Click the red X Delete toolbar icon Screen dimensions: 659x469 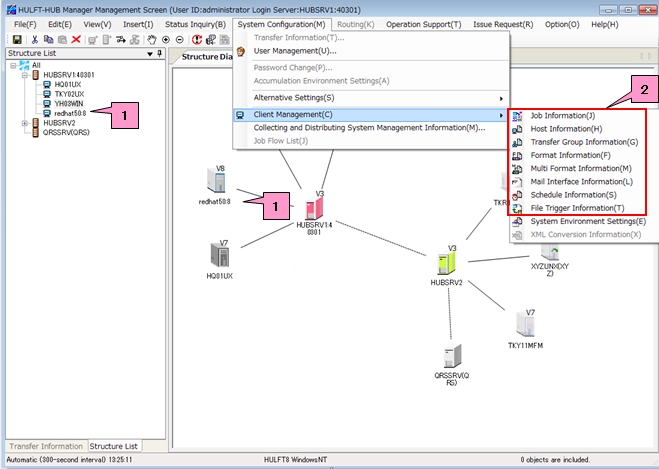pos(76,39)
